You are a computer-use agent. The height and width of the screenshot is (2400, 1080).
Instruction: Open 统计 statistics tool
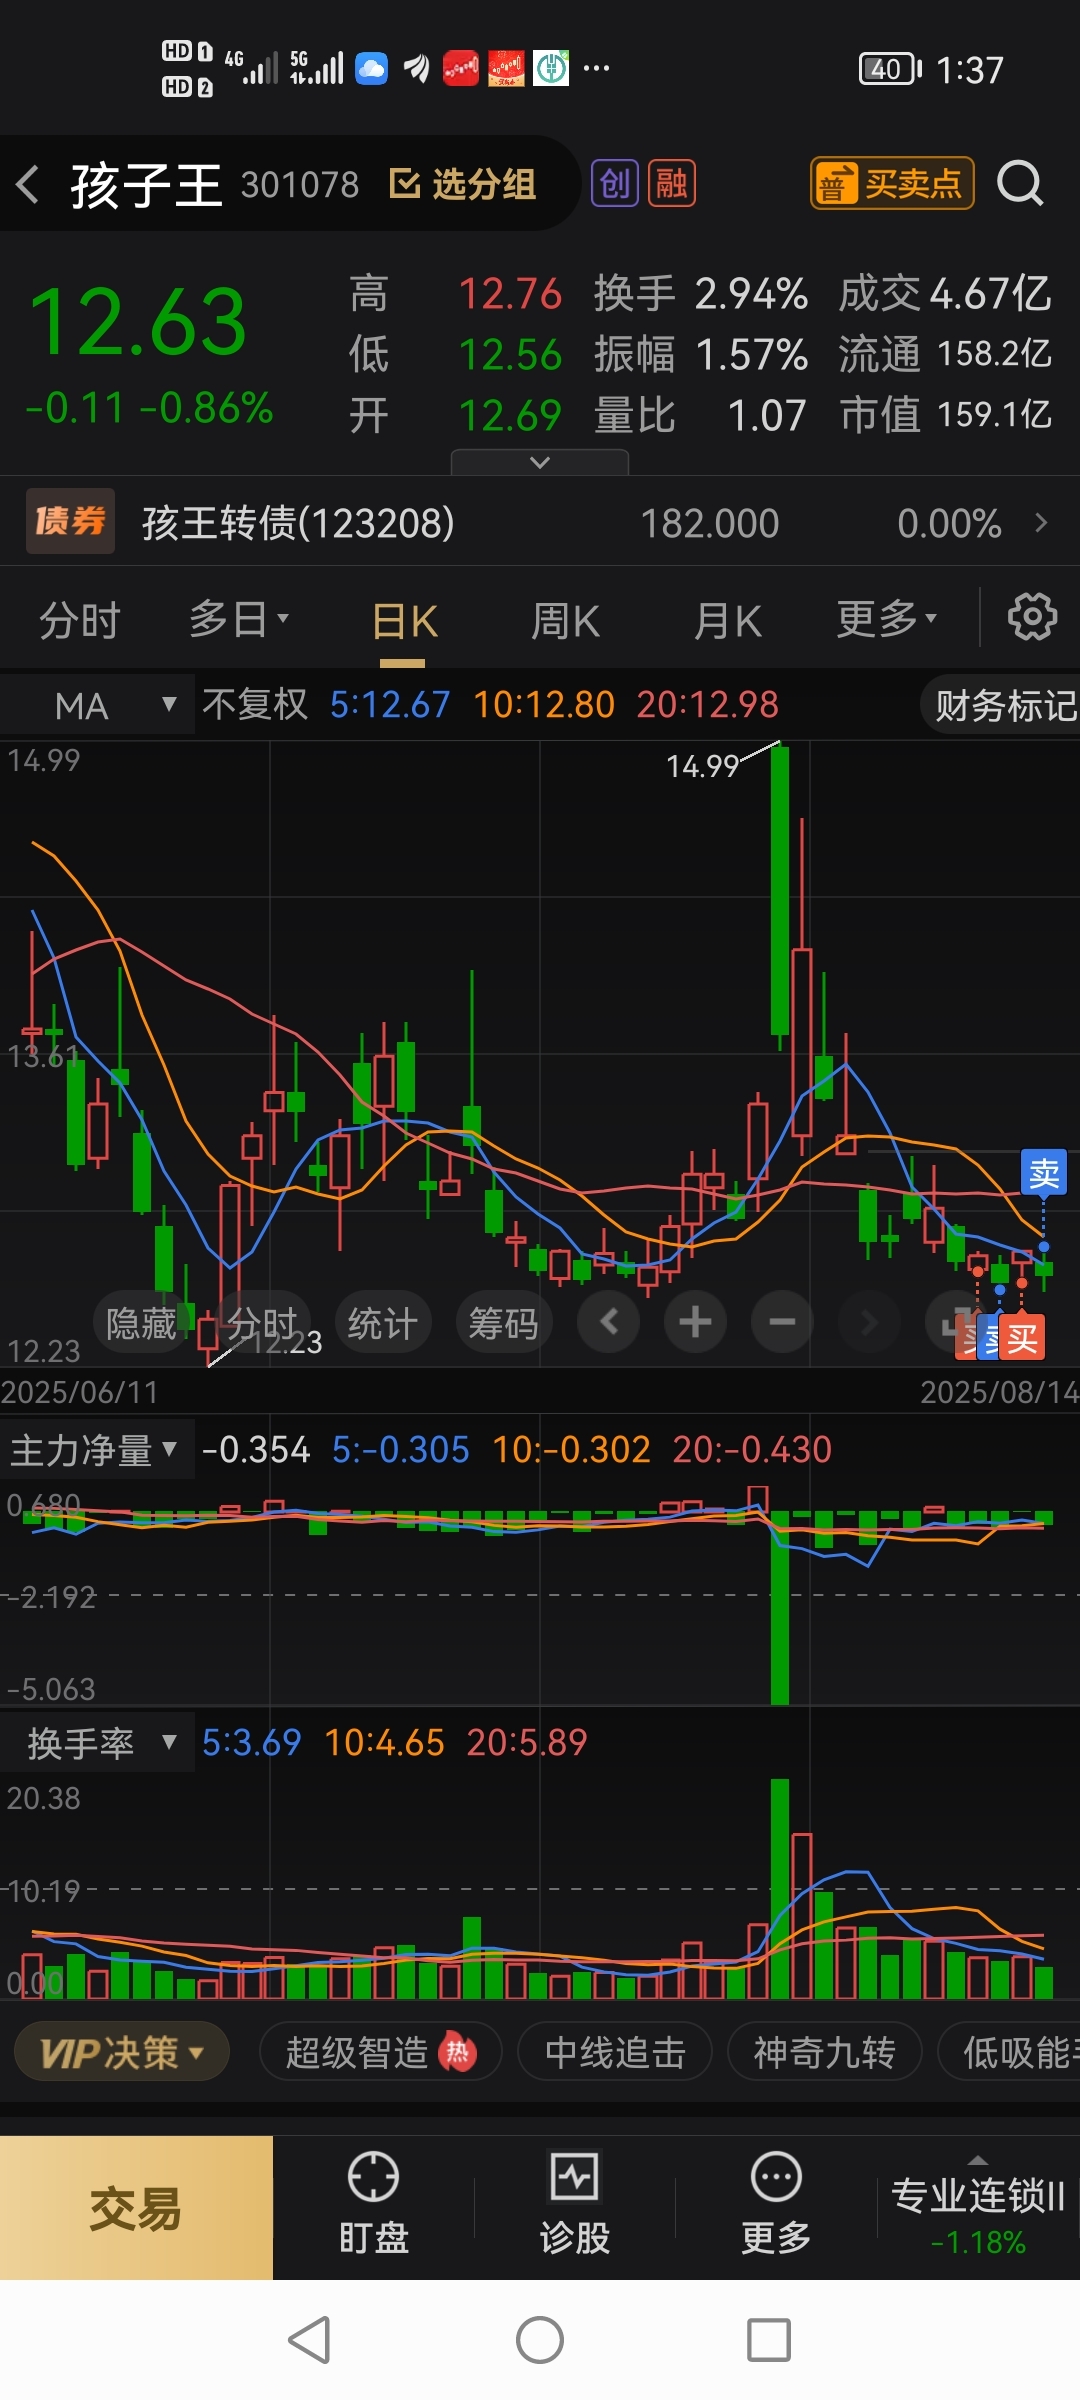(382, 1323)
